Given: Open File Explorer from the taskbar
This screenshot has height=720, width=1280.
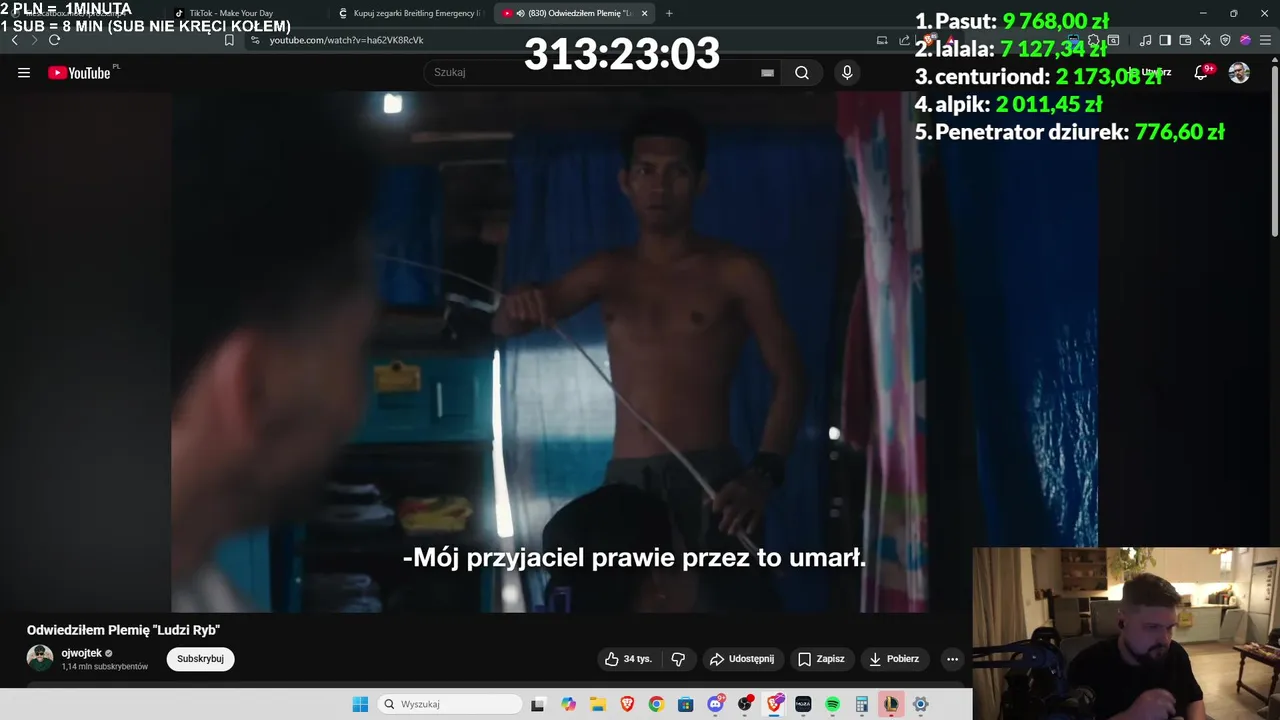Looking at the screenshot, I should point(597,704).
